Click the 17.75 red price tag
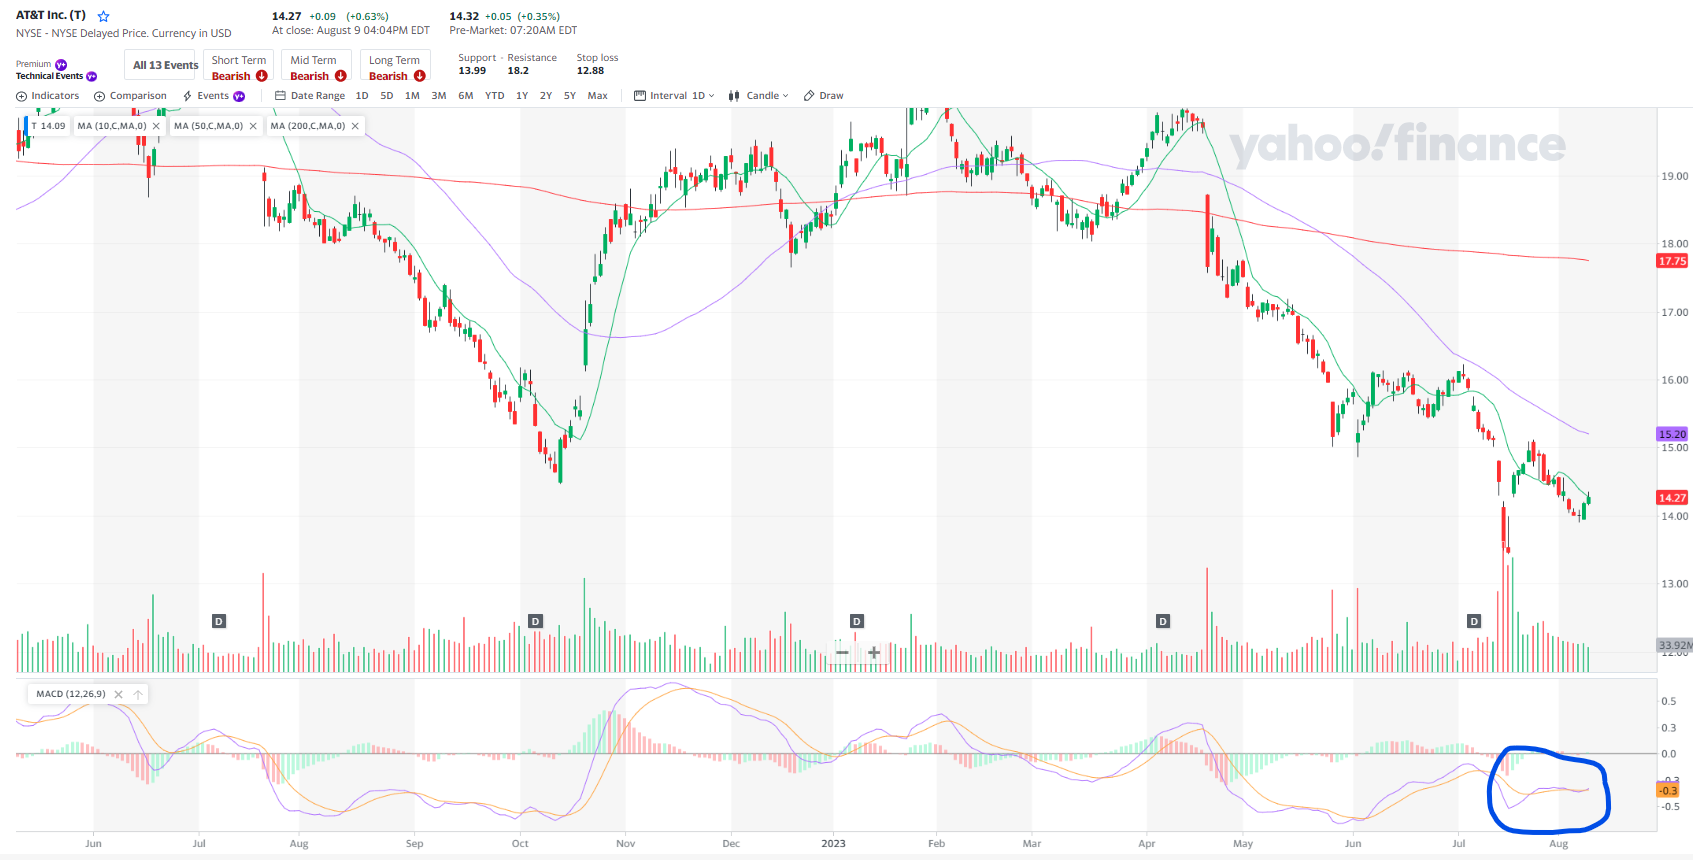Viewport: 1693px width, 860px height. (x=1672, y=261)
